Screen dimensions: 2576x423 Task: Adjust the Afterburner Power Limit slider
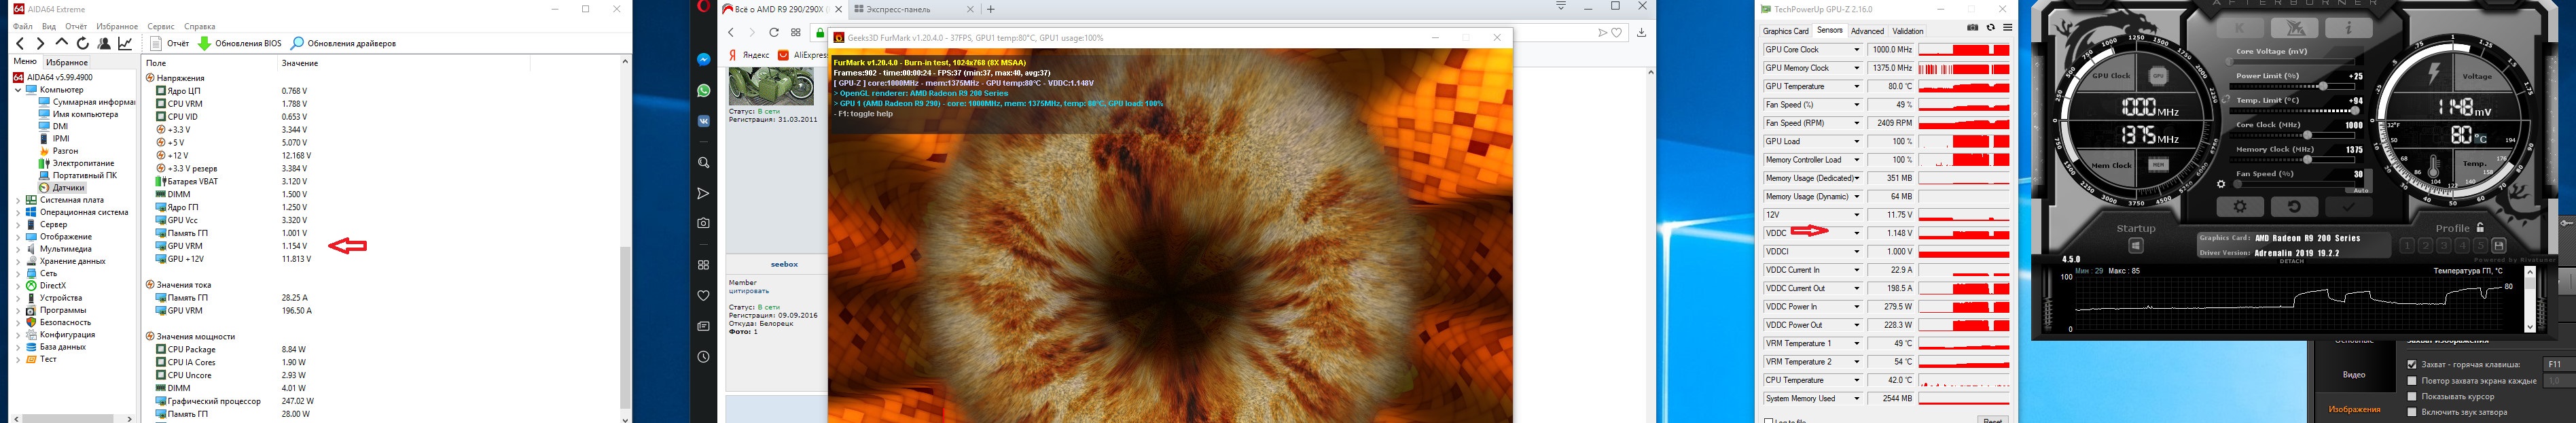2292,86
